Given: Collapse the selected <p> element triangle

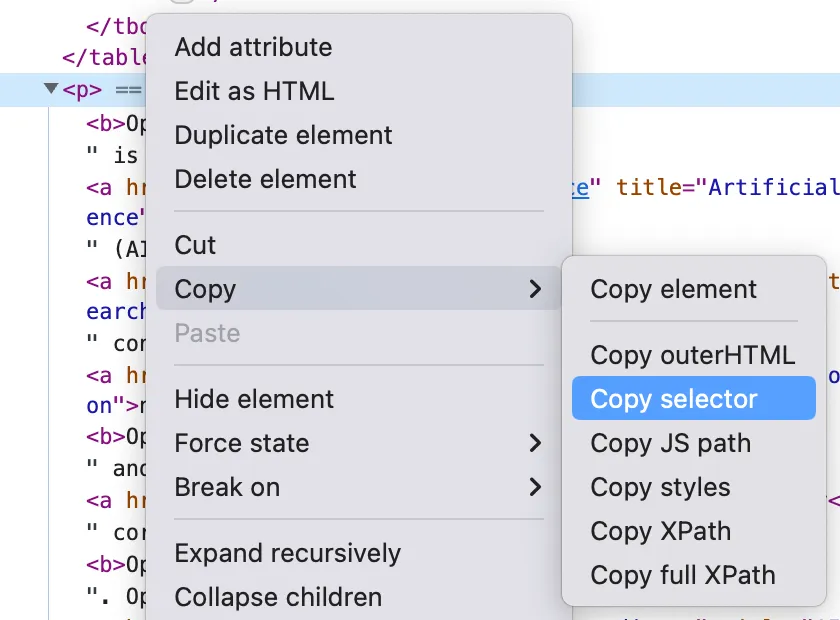Looking at the screenshot, I should pyautogui.click(x=51, y=90).
